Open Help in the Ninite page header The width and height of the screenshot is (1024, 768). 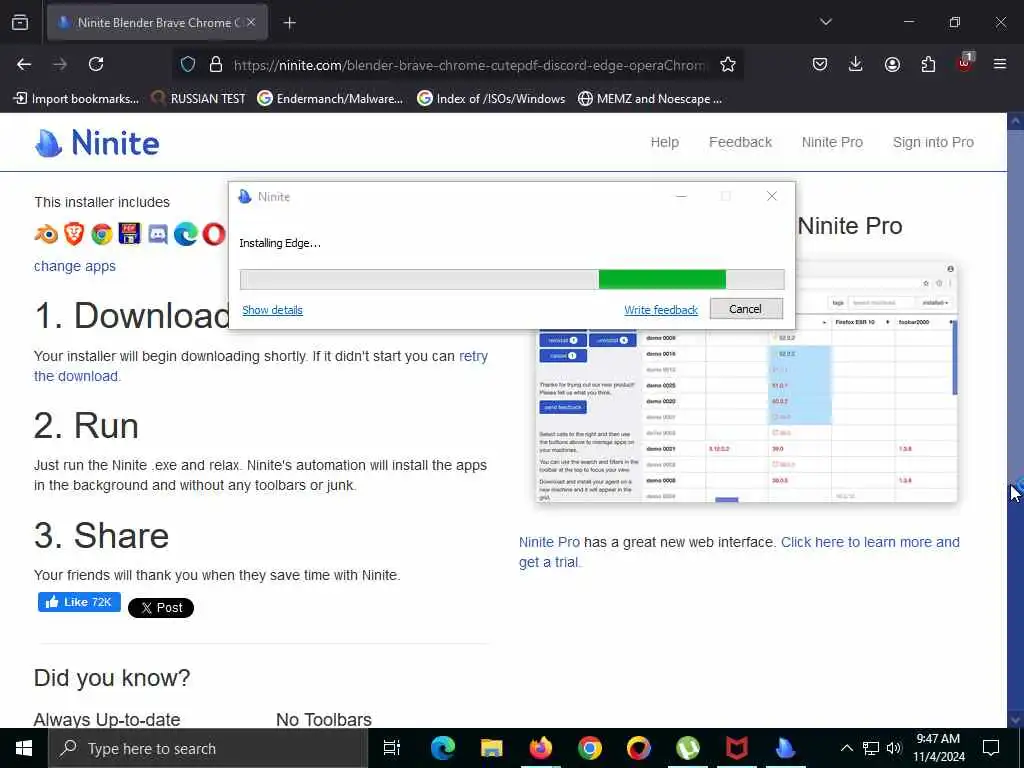click(x=664, y=142)
